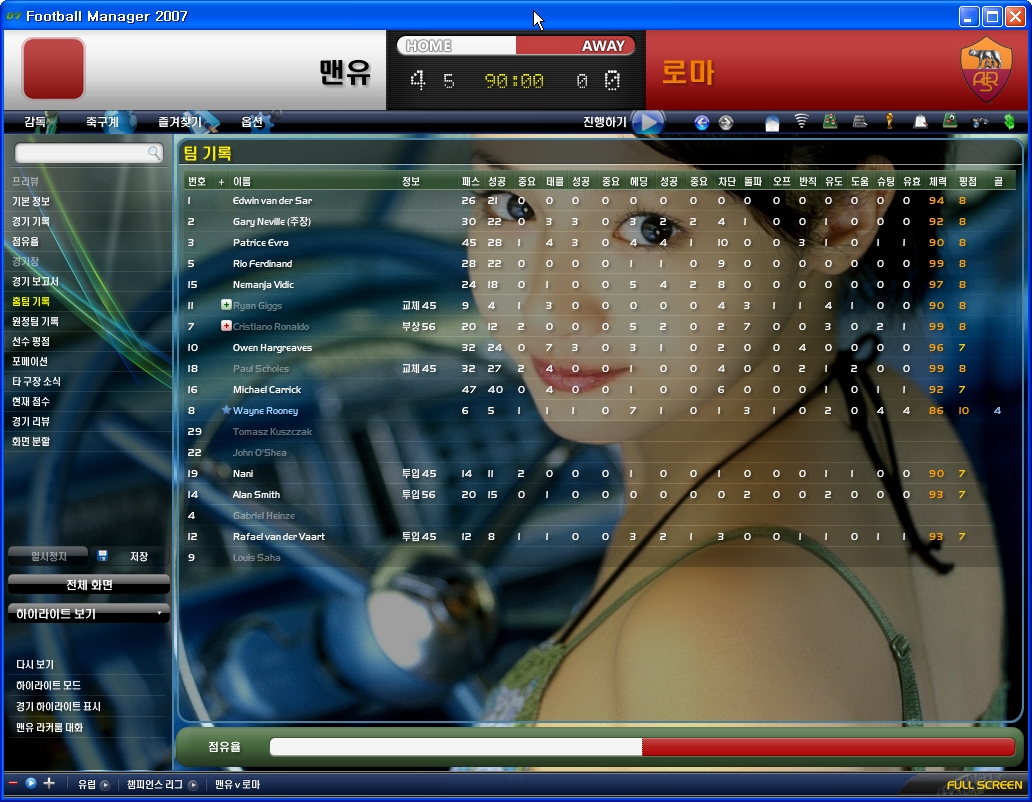Open the 축구계 menu
The width and height of the screenshot is (1032, 802).
[102, 122]
